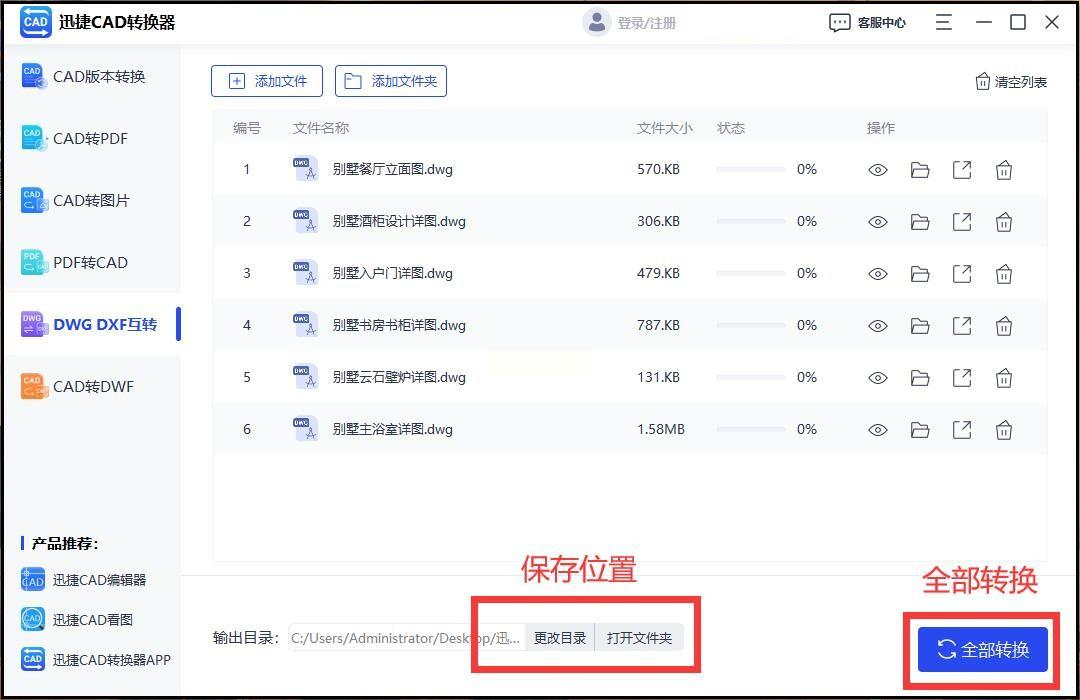Switch to CAD转DWF tab

[92, 387]
